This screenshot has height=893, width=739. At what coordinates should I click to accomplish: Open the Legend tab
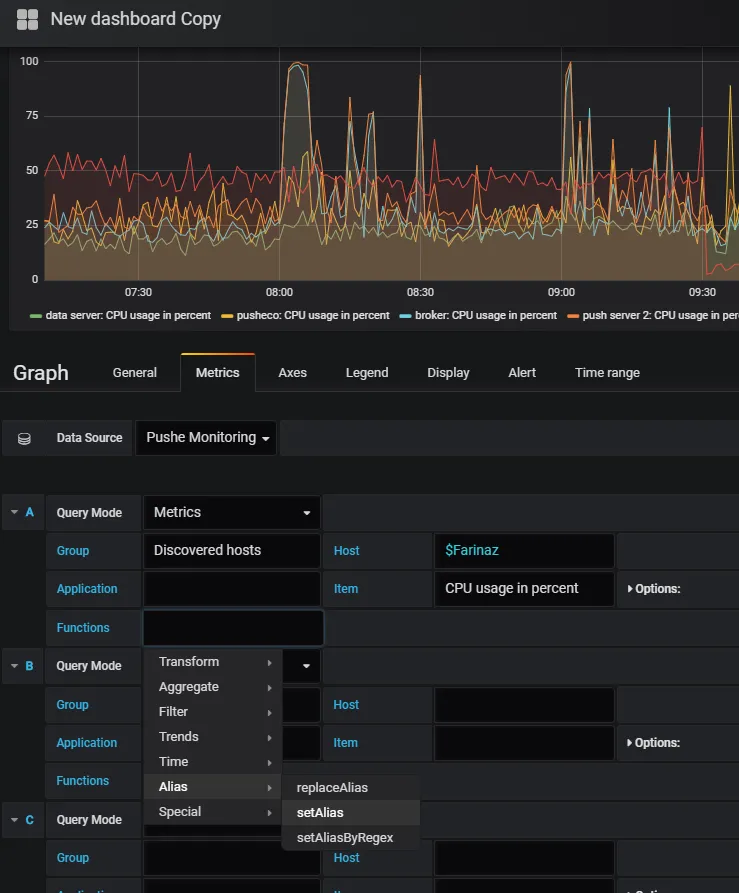pos(367,372)
